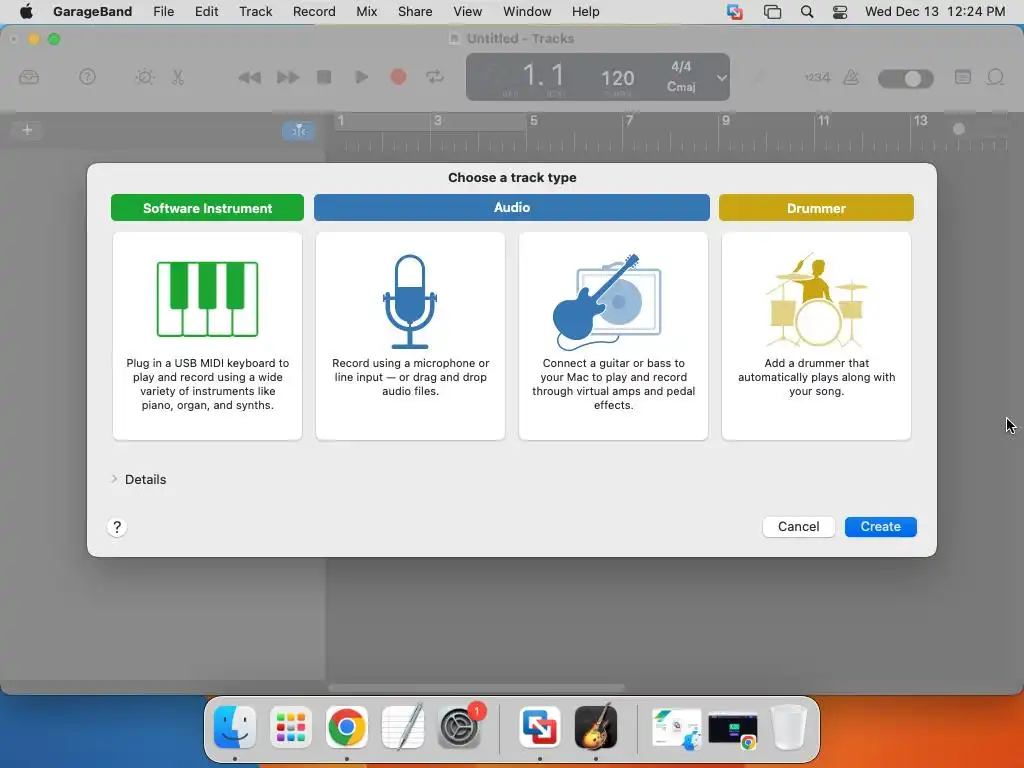Click the Rewind transport button
The width and height of the screenshot is (1024, 768).
coord(249,78)
